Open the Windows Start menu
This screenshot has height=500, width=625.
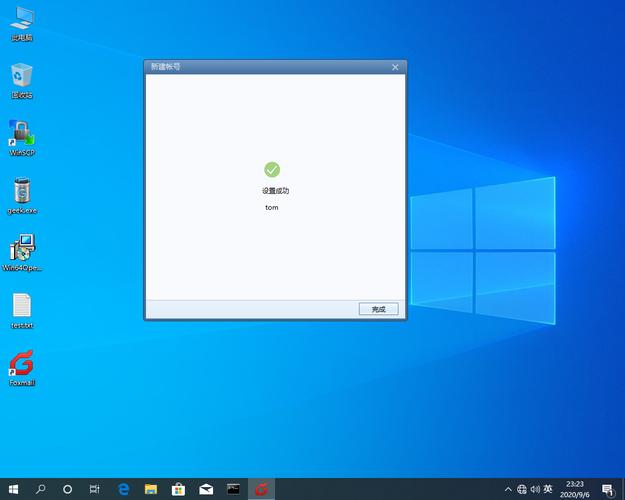point(13,489)
